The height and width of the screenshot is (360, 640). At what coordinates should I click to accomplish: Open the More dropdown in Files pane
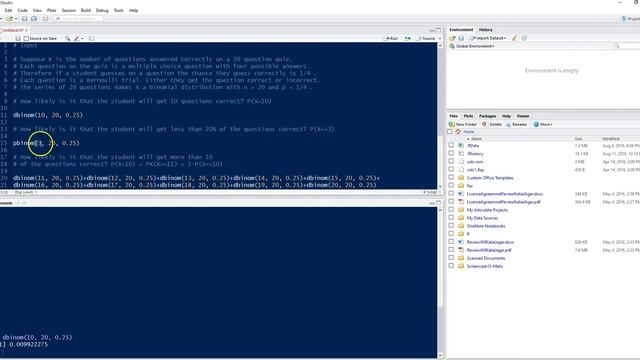[x=543, y=124]
